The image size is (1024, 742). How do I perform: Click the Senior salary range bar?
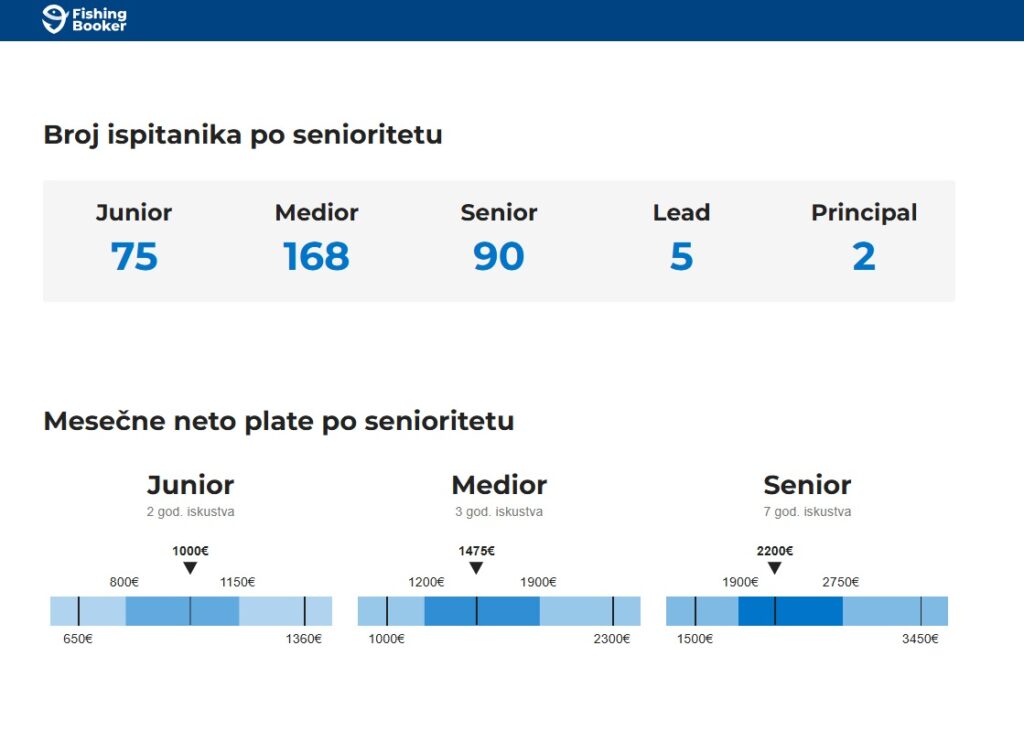(807, 611)
